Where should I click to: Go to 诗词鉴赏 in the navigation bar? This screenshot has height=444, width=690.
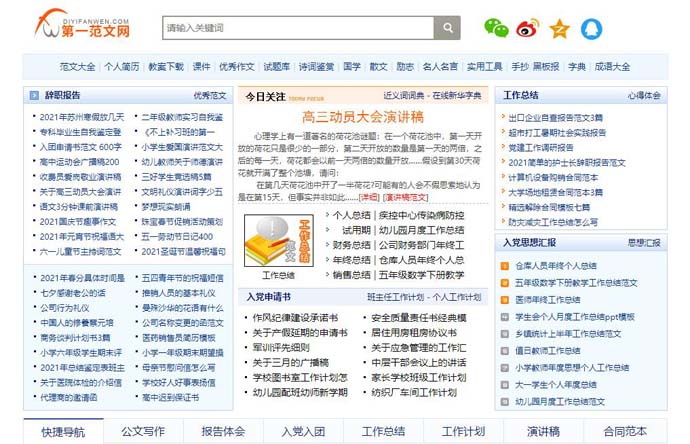tap(316, 67)
